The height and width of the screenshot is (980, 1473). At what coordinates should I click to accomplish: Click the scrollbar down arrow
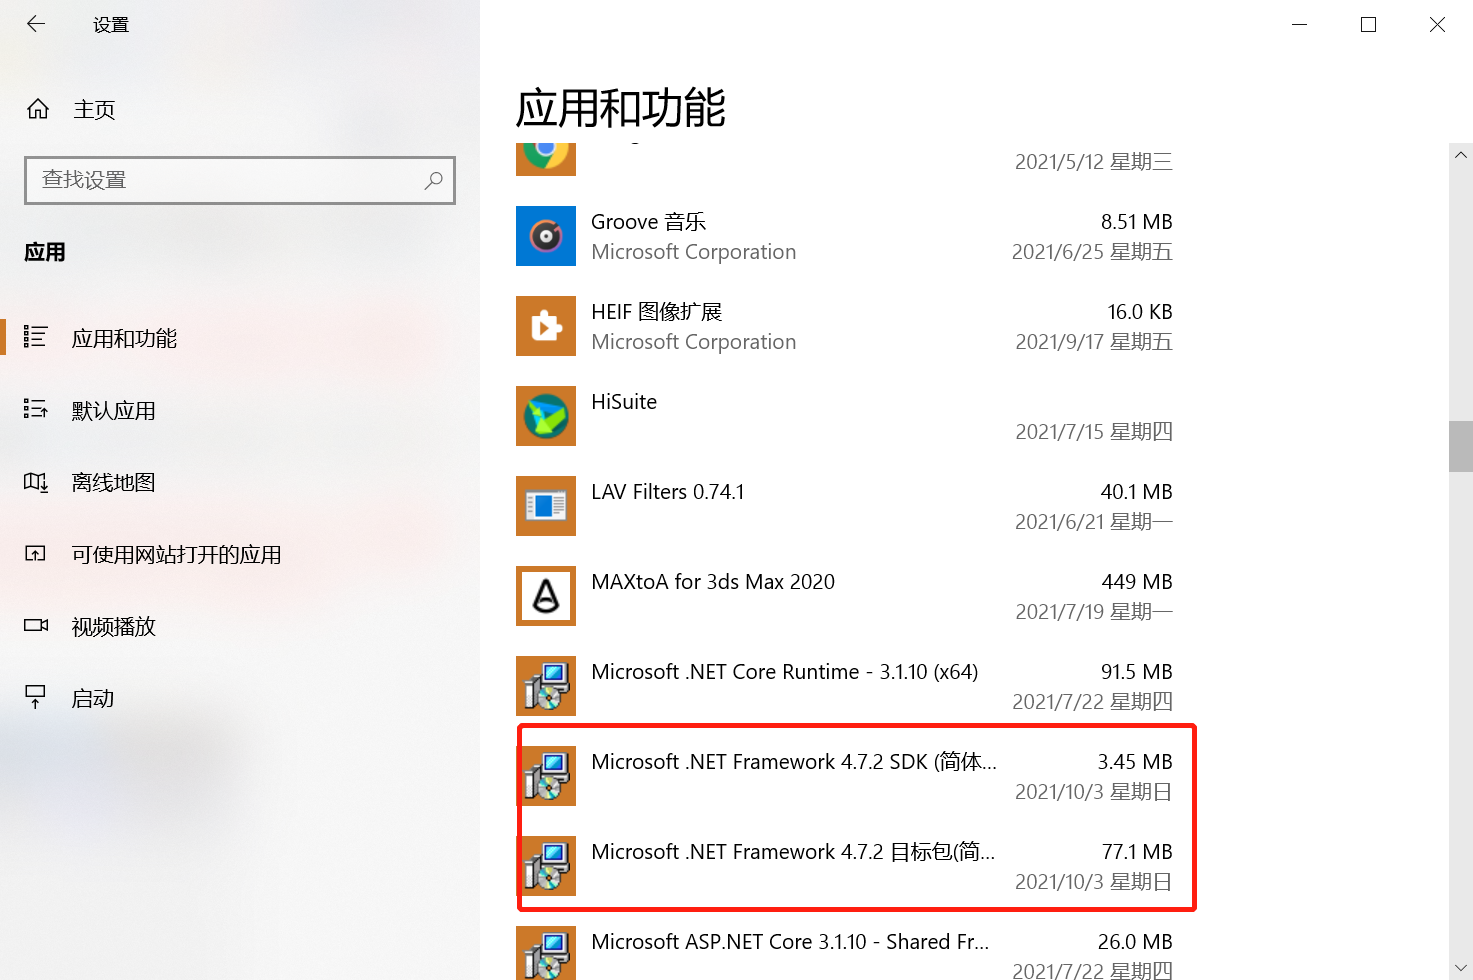coord(1461,967)
